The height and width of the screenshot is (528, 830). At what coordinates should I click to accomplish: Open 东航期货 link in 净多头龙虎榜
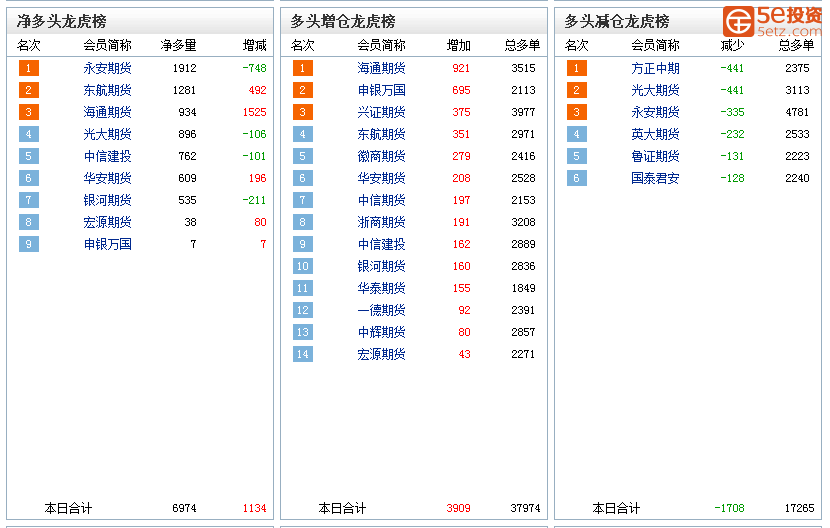107,90
